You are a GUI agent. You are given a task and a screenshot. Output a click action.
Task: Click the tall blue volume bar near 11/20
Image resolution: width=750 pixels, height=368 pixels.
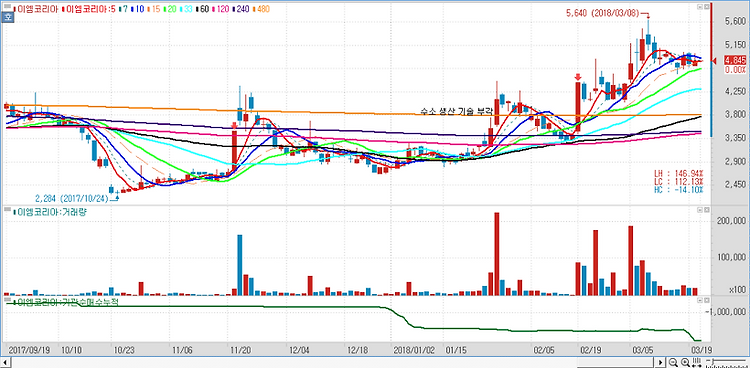(240, 265)
